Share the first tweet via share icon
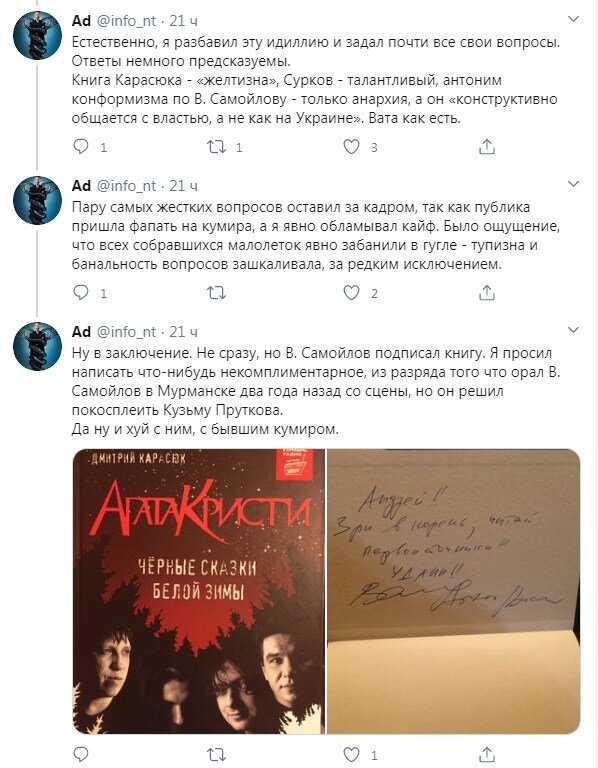Viewport: 598px width, 768px height. pos(486,147)
